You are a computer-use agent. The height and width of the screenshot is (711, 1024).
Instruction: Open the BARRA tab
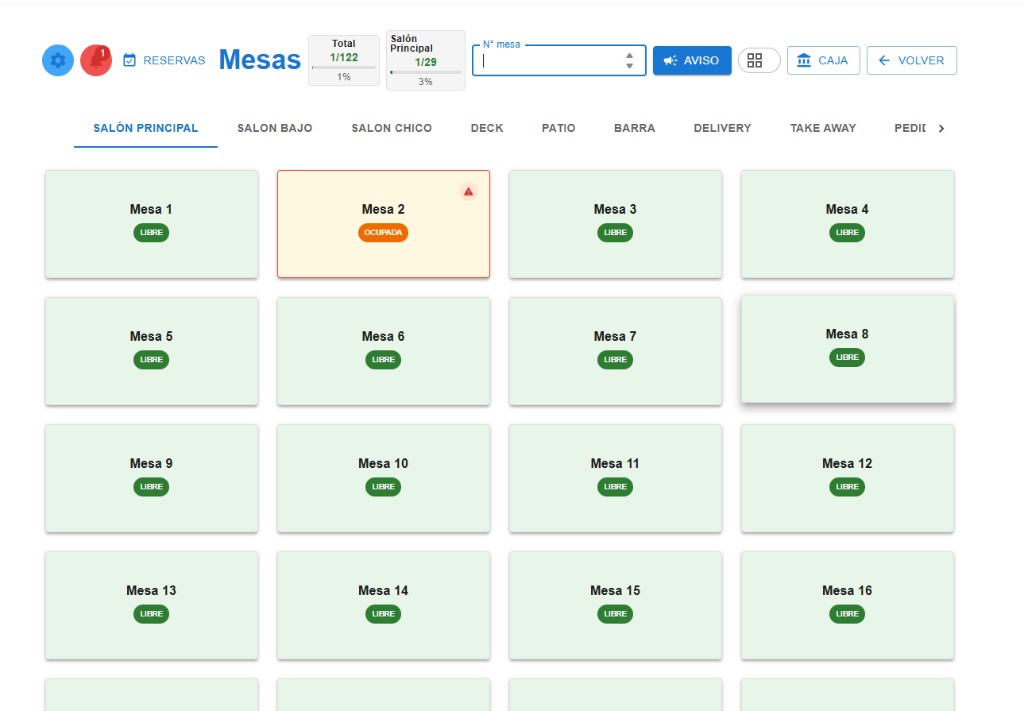click(x=635, y=128)
